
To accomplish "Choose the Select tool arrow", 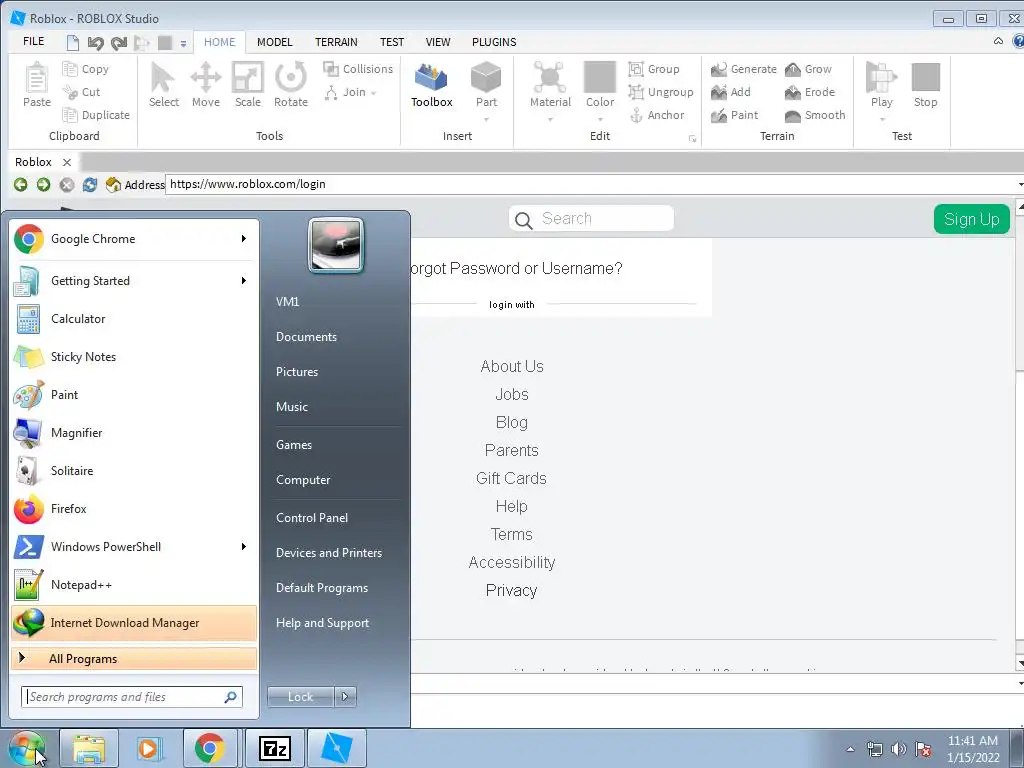I will pyautogui.click(x=163, y=85).
